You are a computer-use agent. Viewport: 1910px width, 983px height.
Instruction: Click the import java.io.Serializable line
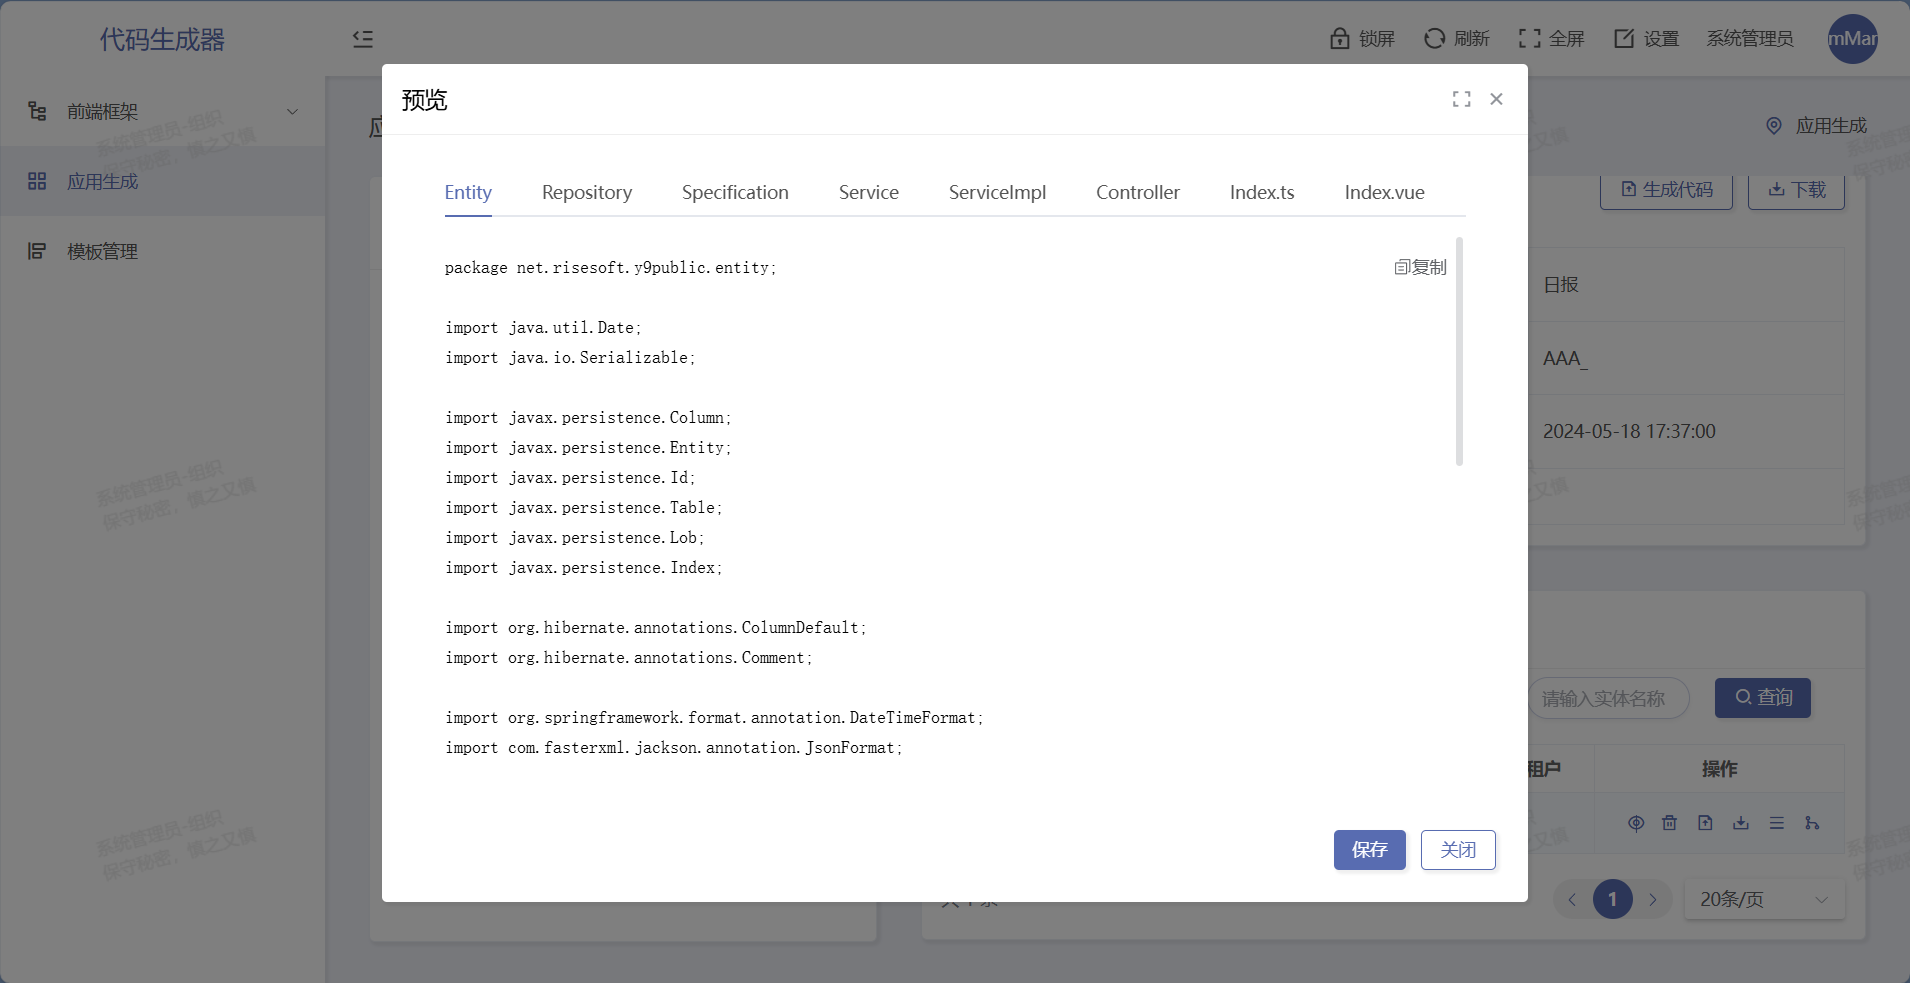pyautogui.click(x=570, y=358)
